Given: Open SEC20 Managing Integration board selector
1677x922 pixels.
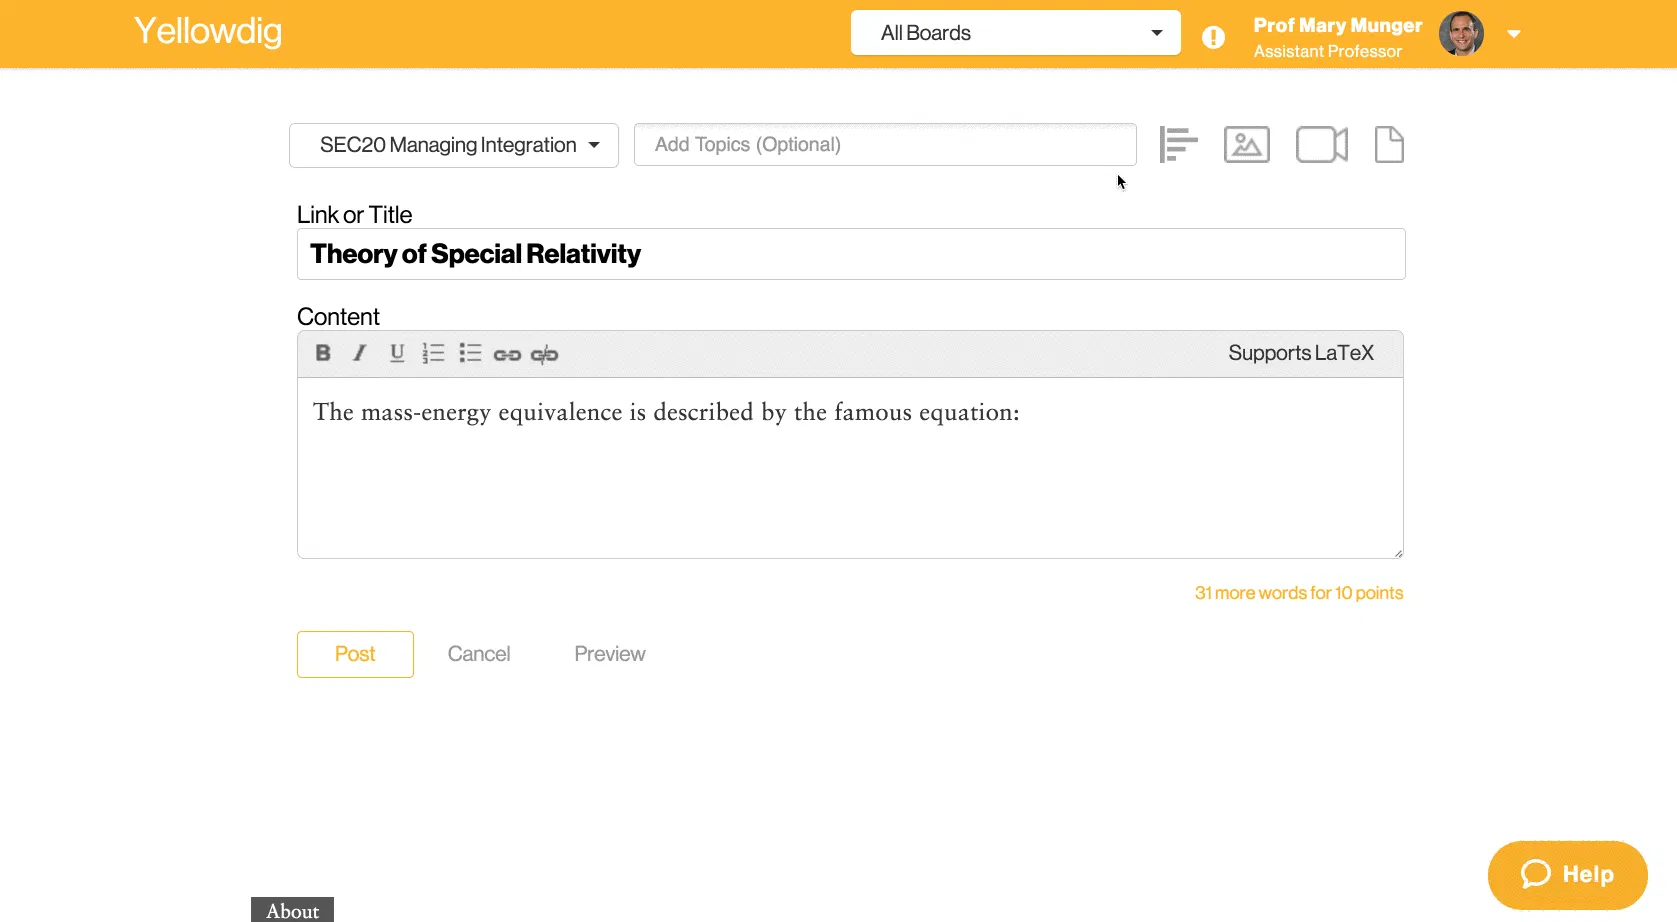Looking at the screenshot, I should tap(454, 145).
